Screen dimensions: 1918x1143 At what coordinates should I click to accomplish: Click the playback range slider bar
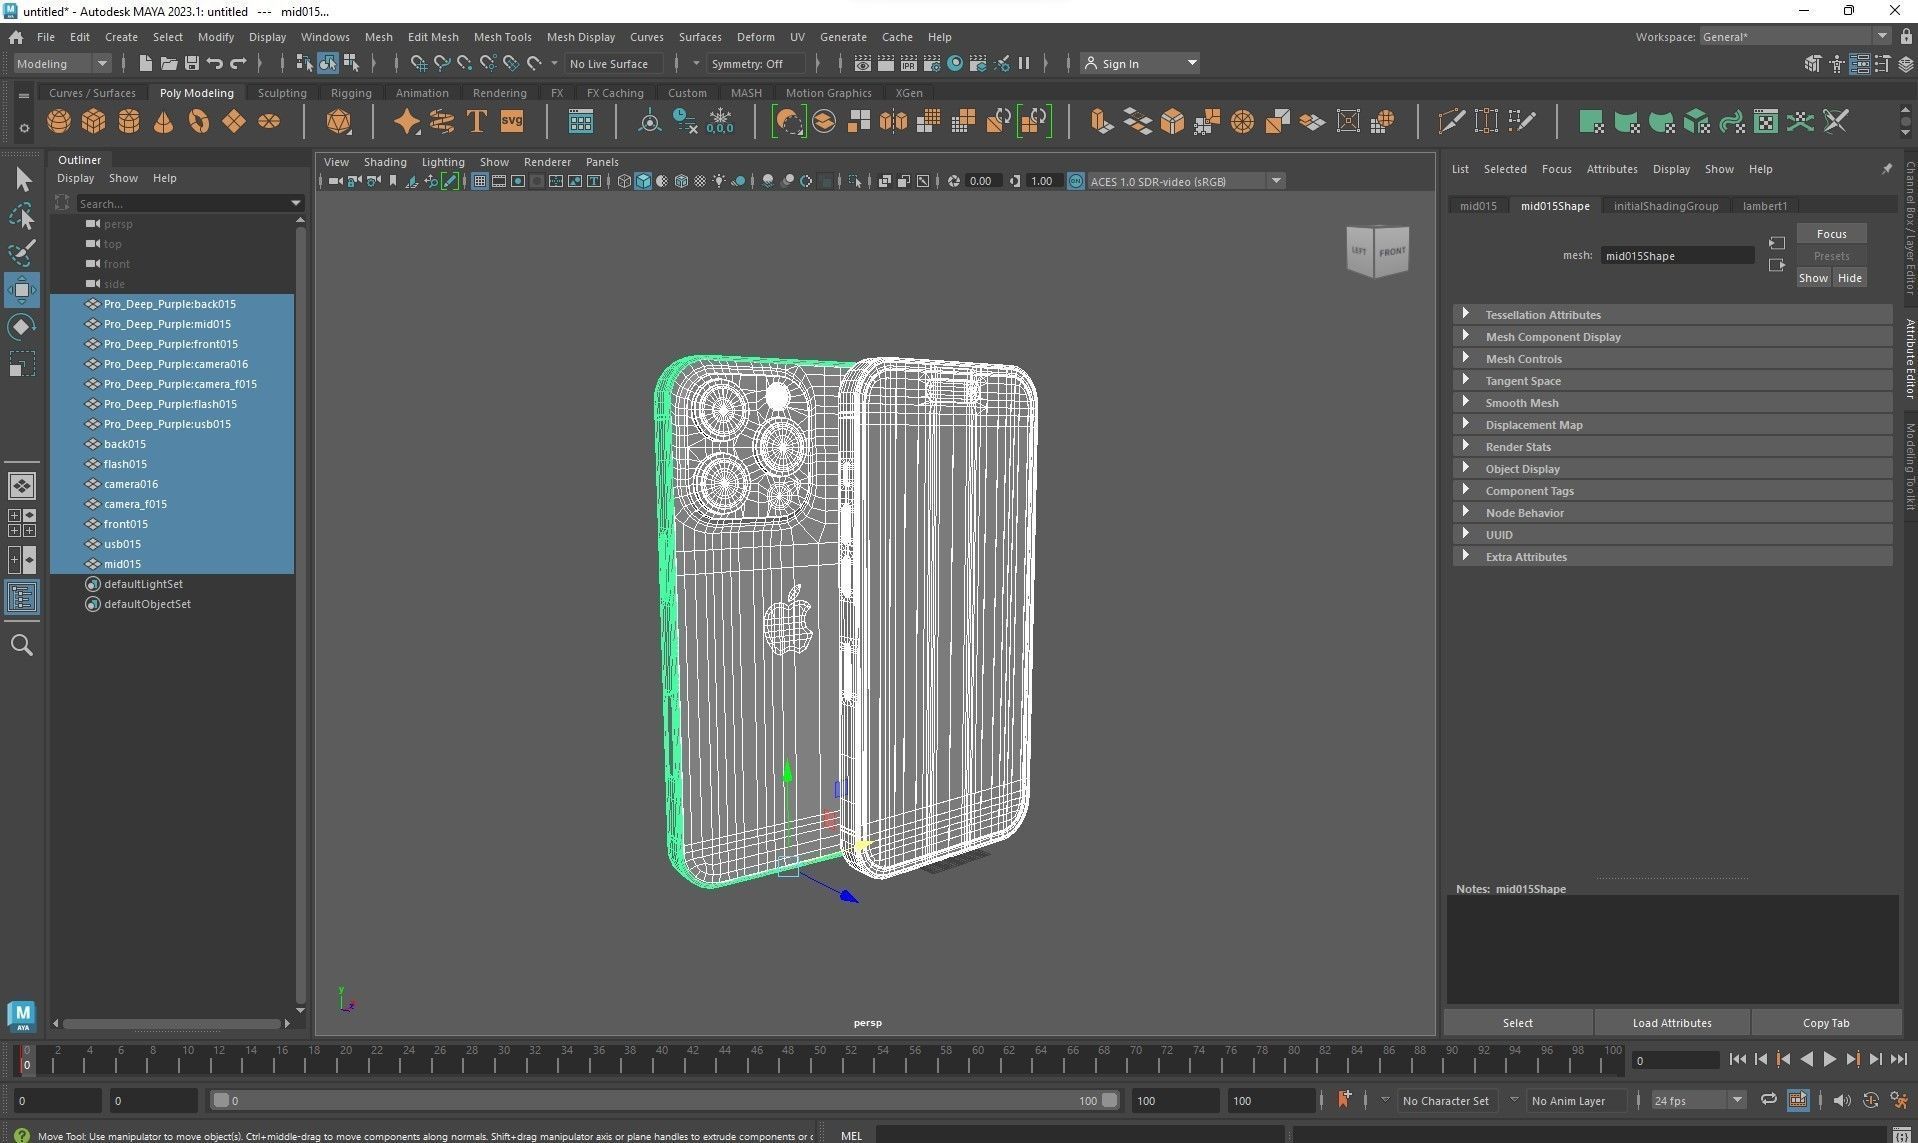click(665, 1101)
